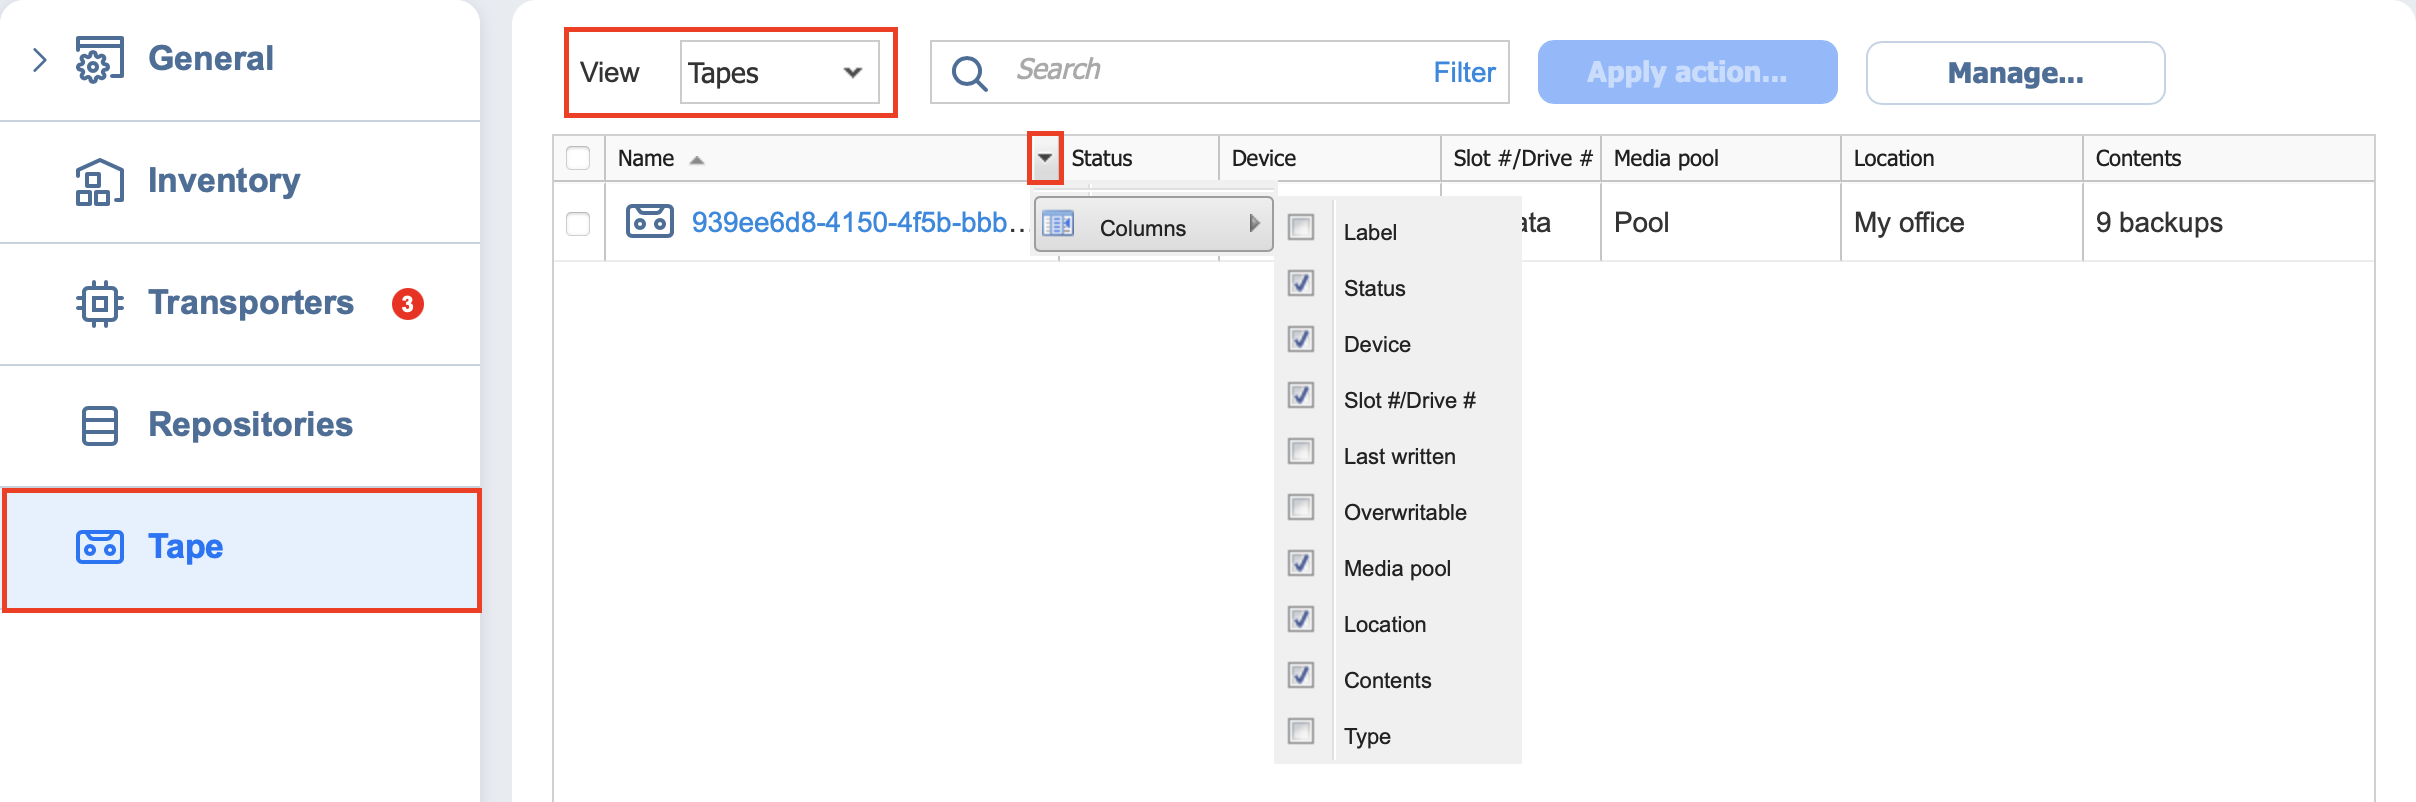This screenshot has height=802, width=2416.
Task: Uncheck the Media pool column checkbox
Action: [x=1301, y=564]
